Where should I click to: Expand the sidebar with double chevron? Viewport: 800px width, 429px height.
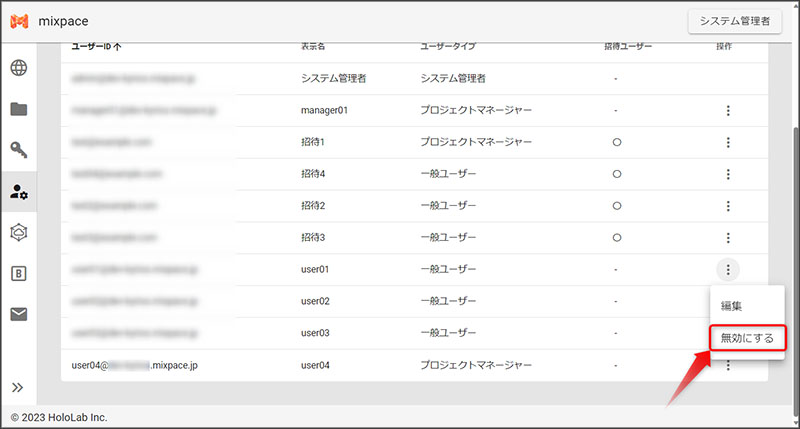click(18, 388)
